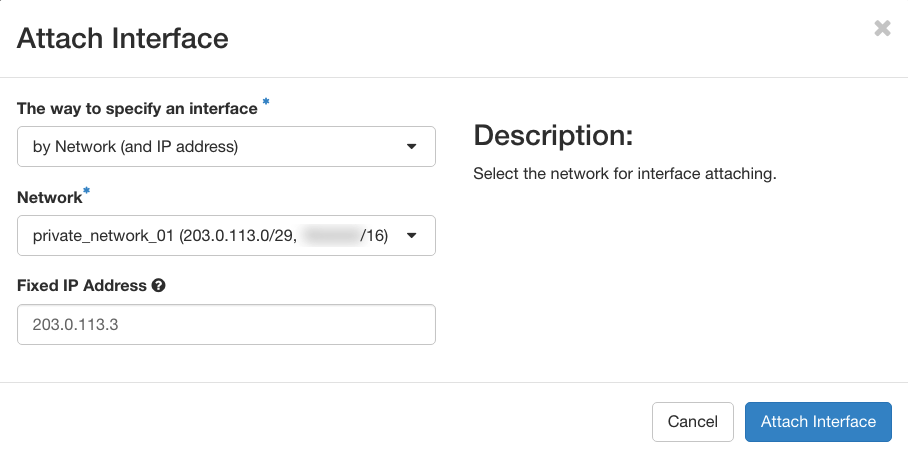The height and width of the screenshot is (458, 908).
Task: Click the Cancel button
Action: [693, 422]
